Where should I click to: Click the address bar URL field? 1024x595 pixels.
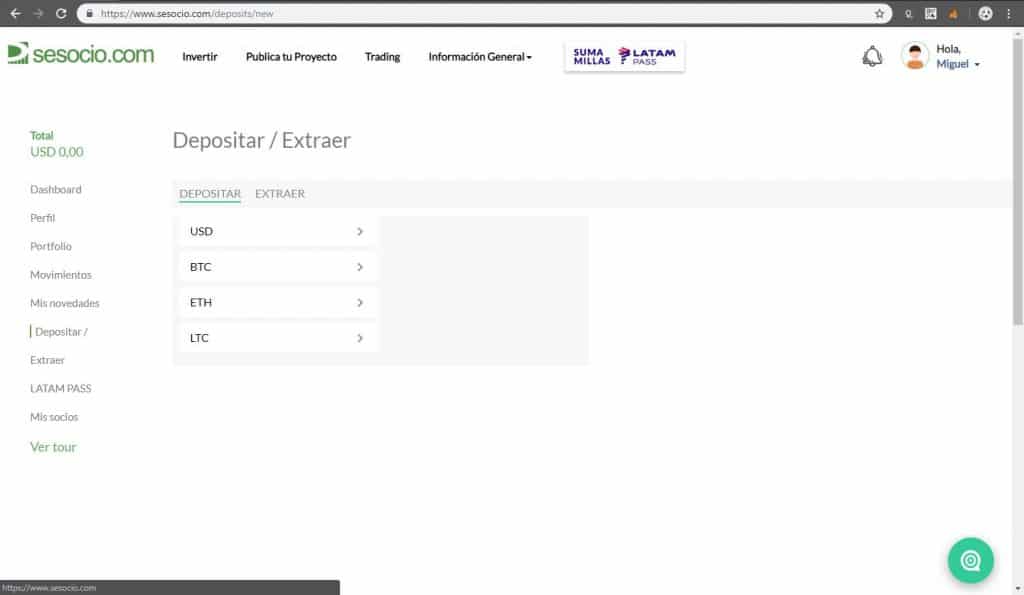483,14
